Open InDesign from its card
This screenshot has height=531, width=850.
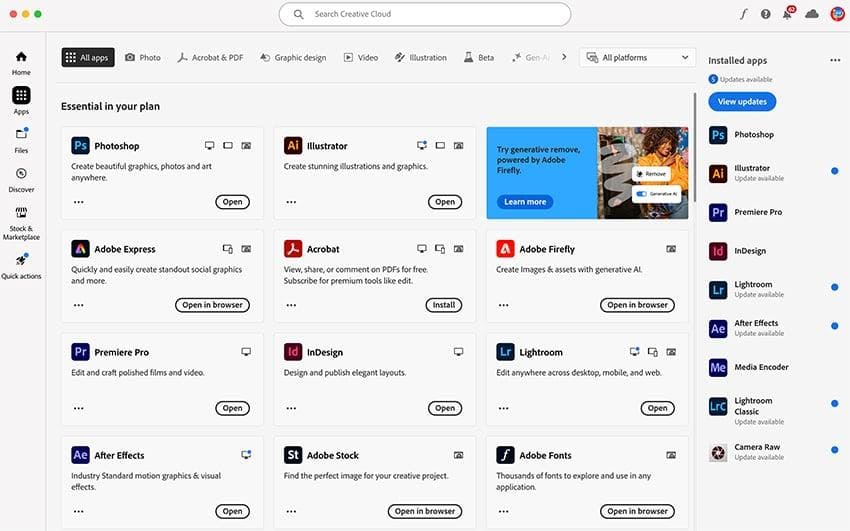[445, 408]
